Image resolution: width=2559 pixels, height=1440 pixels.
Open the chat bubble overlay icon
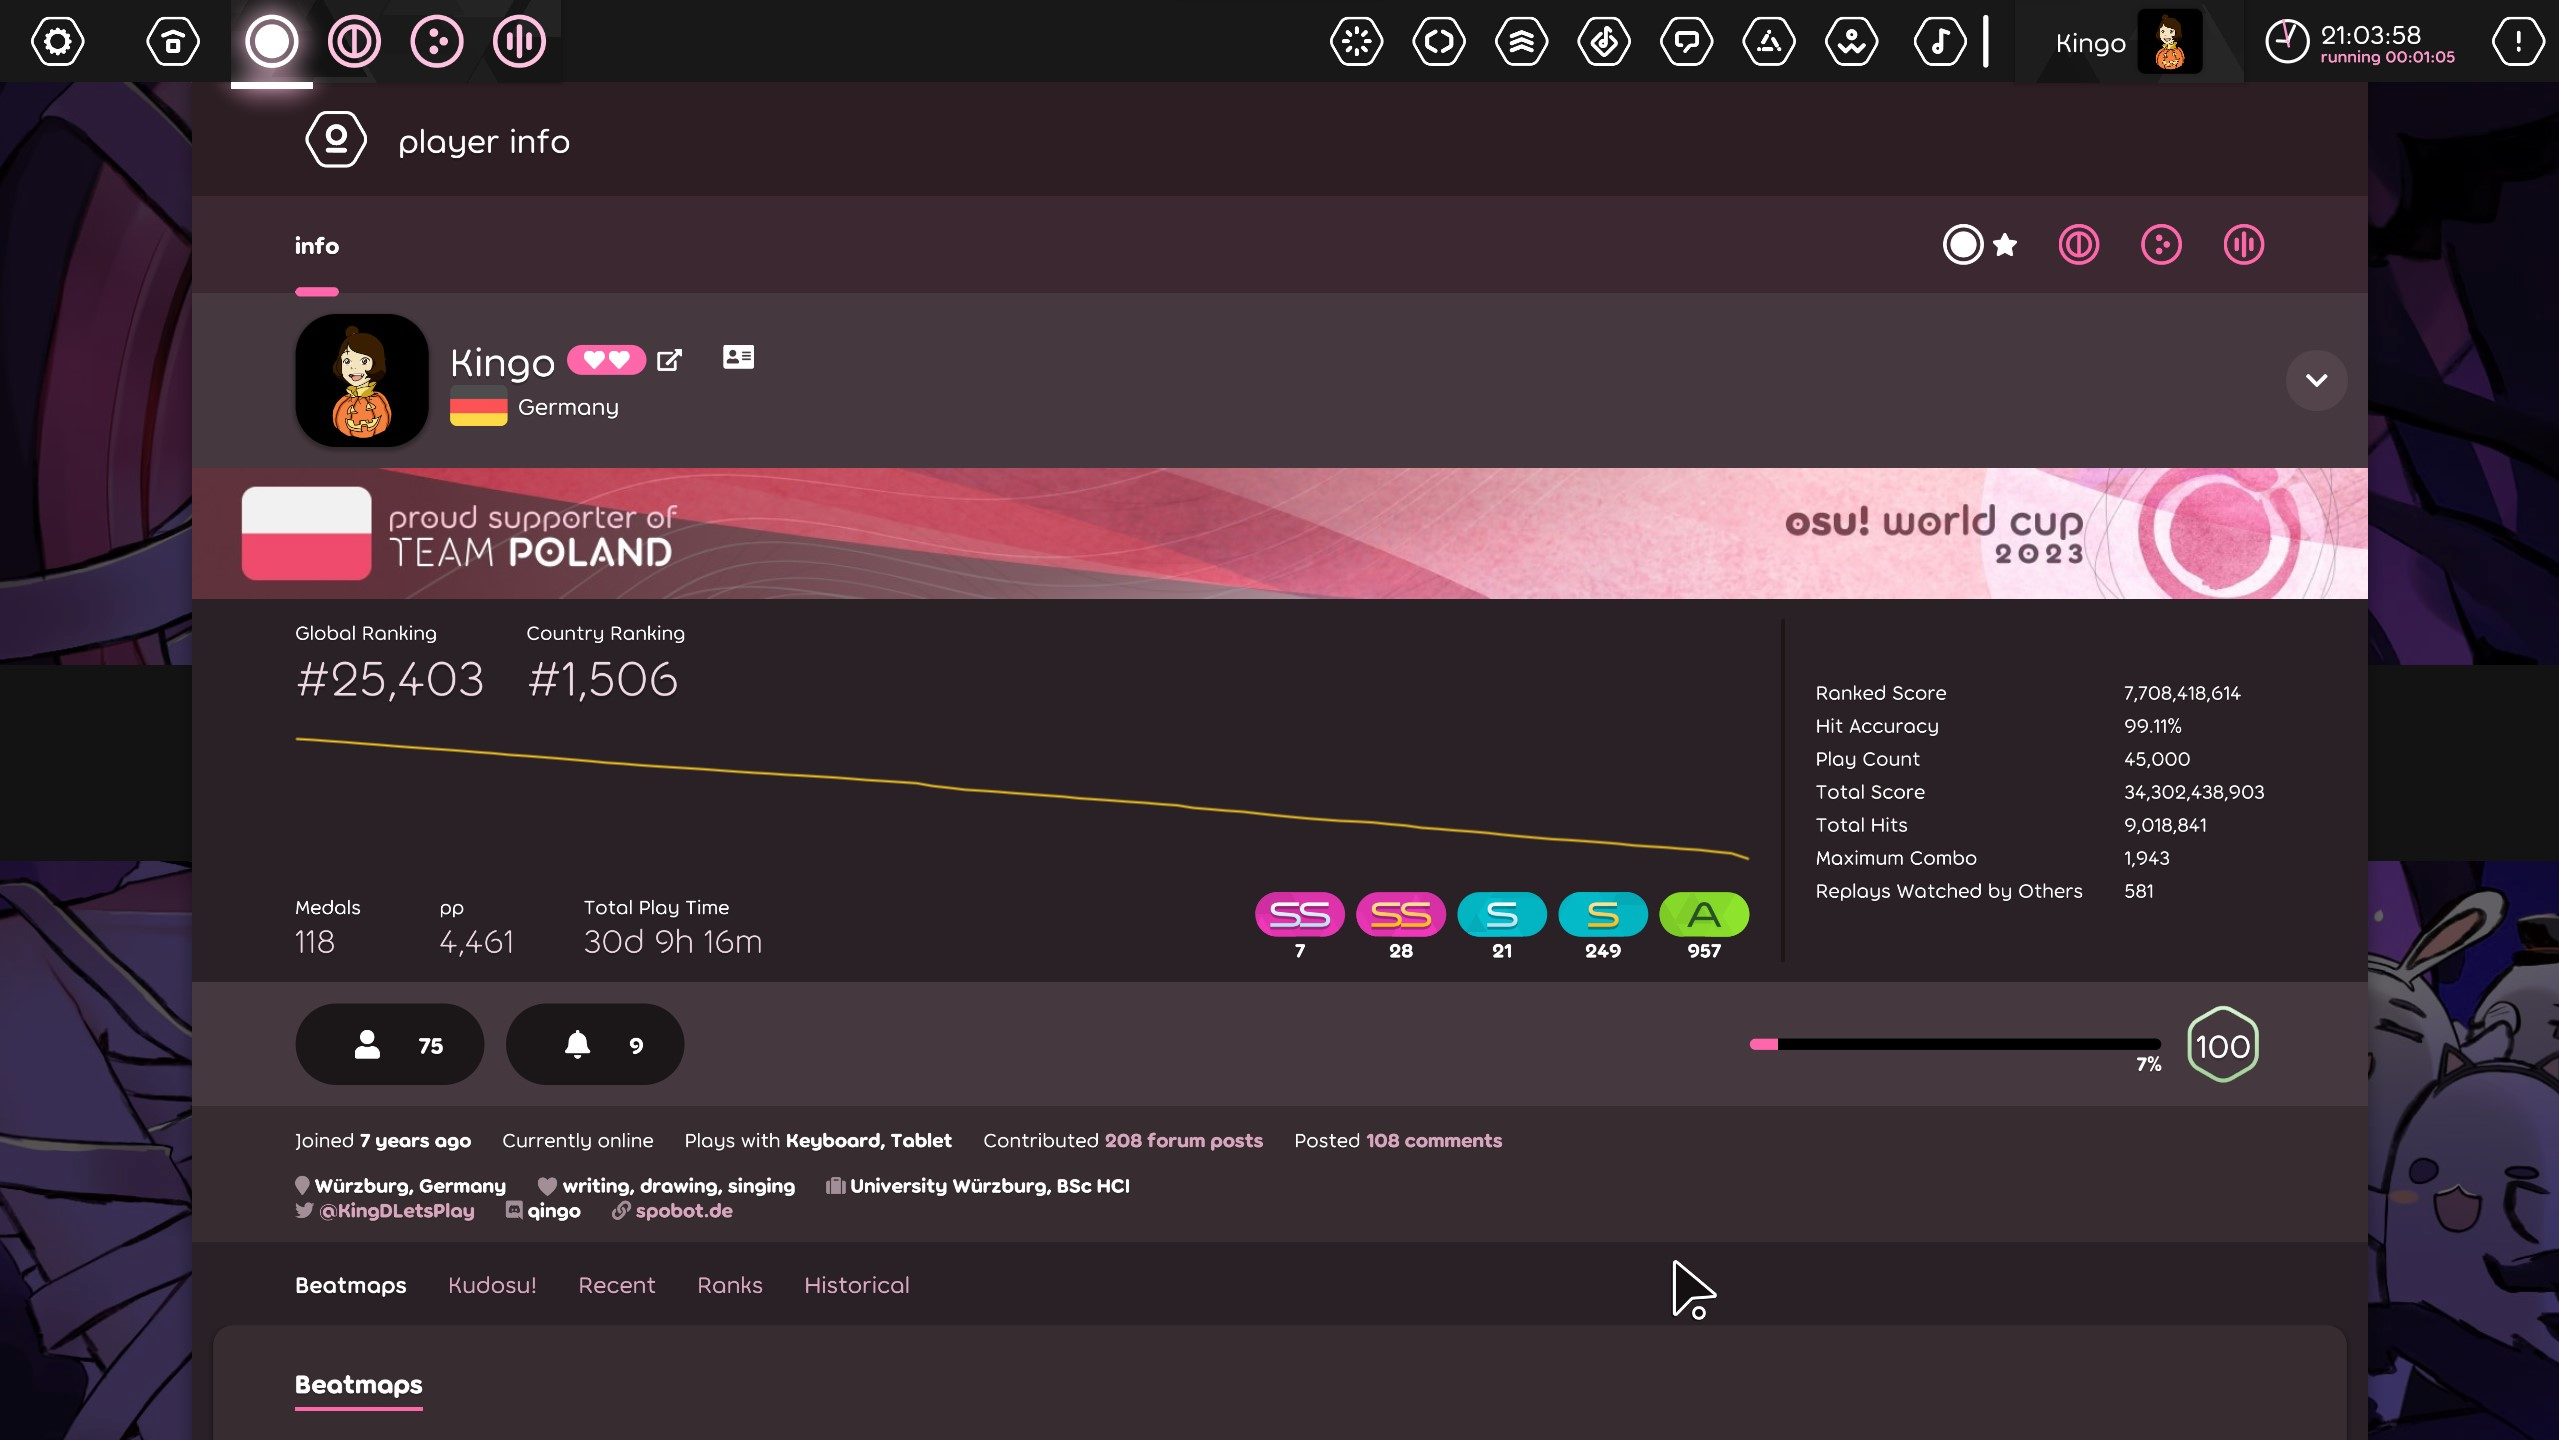click(x=1686, y=41)
